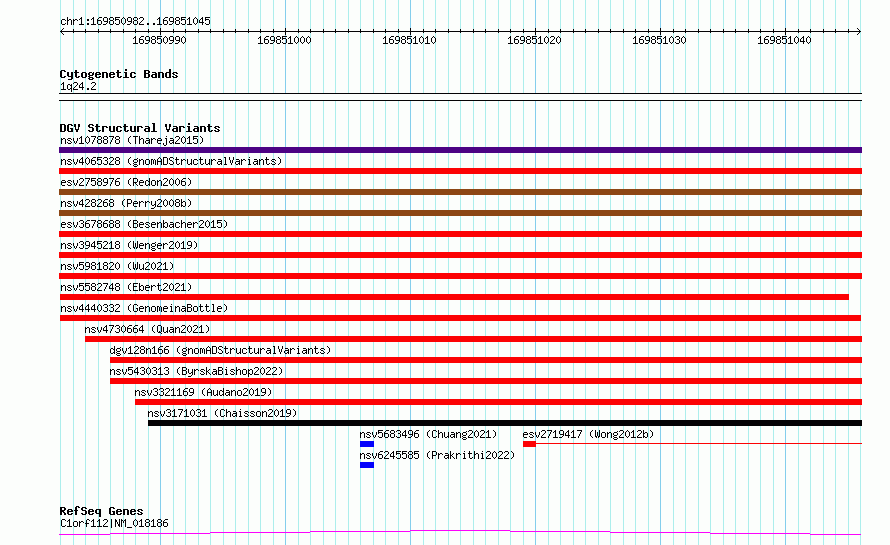
Task: Click the nsv5430313 ByrskaBishop2022 label
Action: (x=196, y=371)
